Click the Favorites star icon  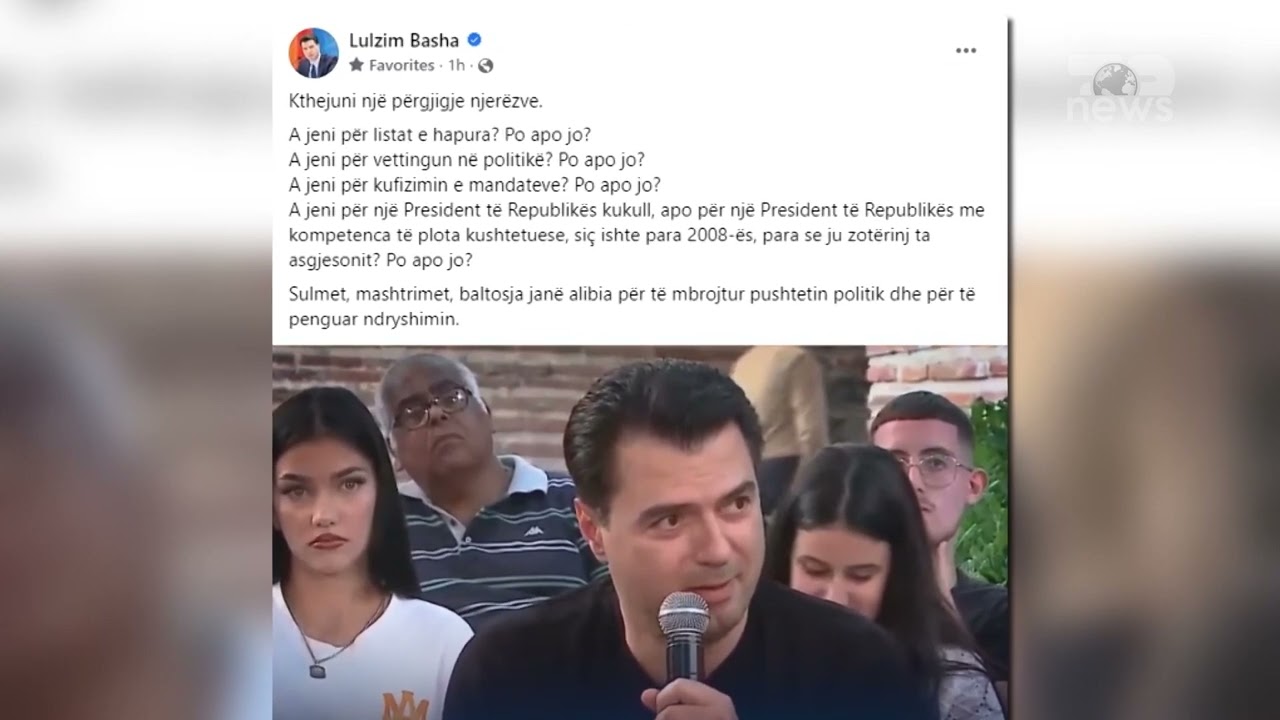coord(356,65)
